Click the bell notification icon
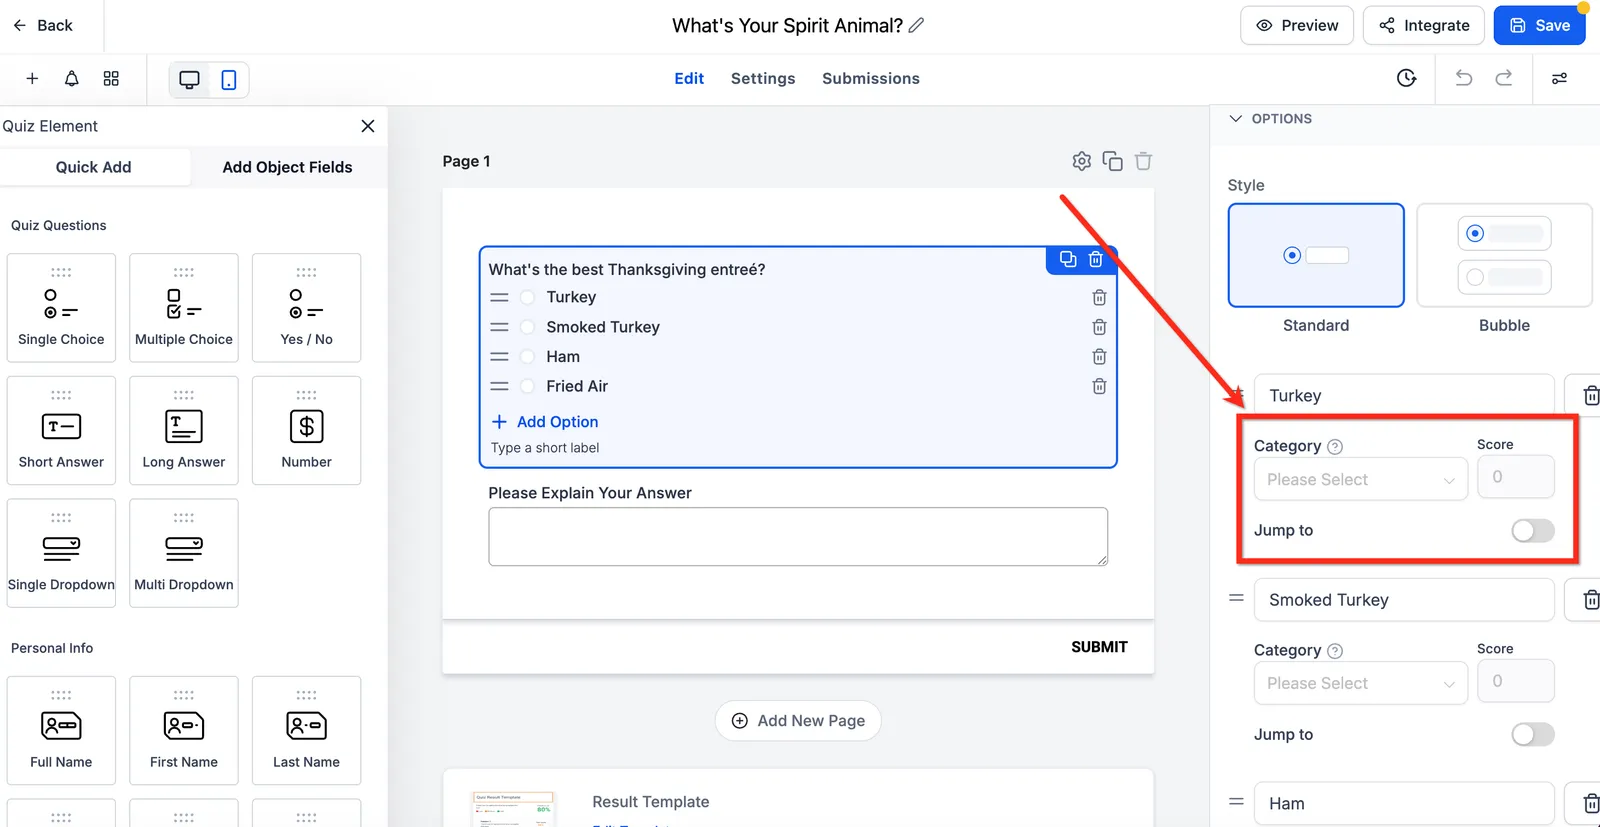This screenshot has height=827, width=1600. point(71,79)
